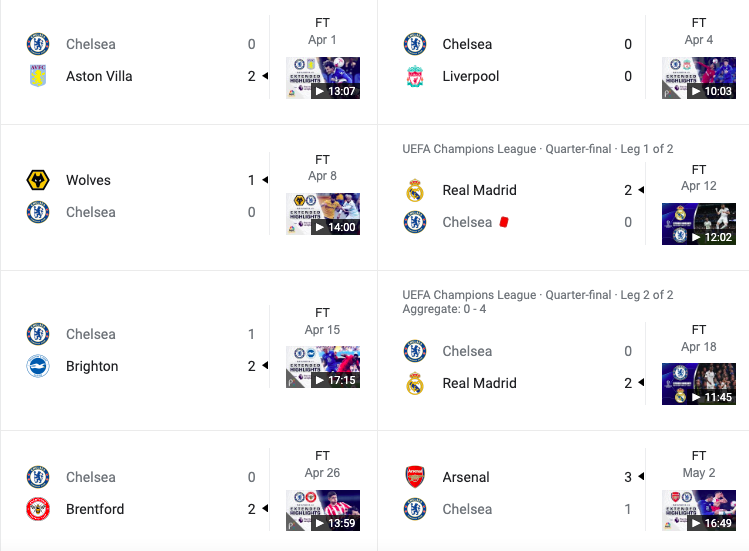
Task: Open the Brentford team name link
Action: 95,509
